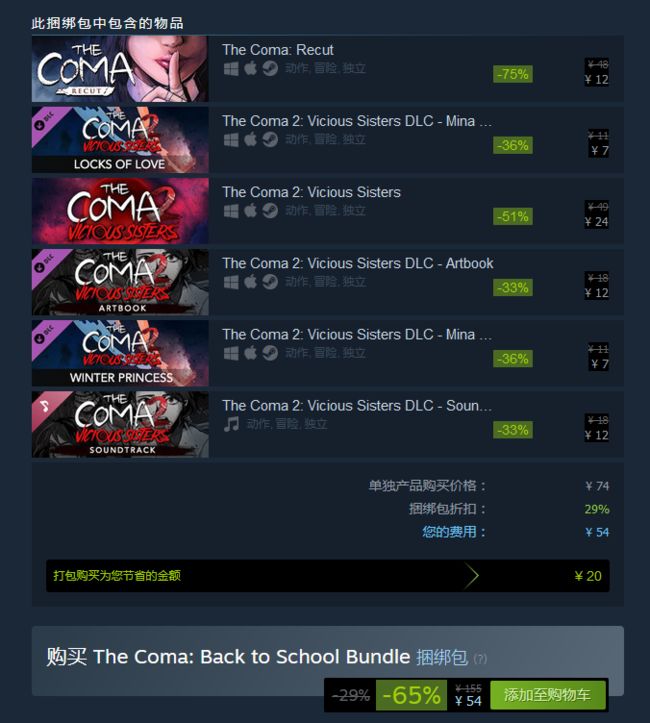
Task: Open Locks of Love DLC thumbnail
Action: [x=120, y=140]
